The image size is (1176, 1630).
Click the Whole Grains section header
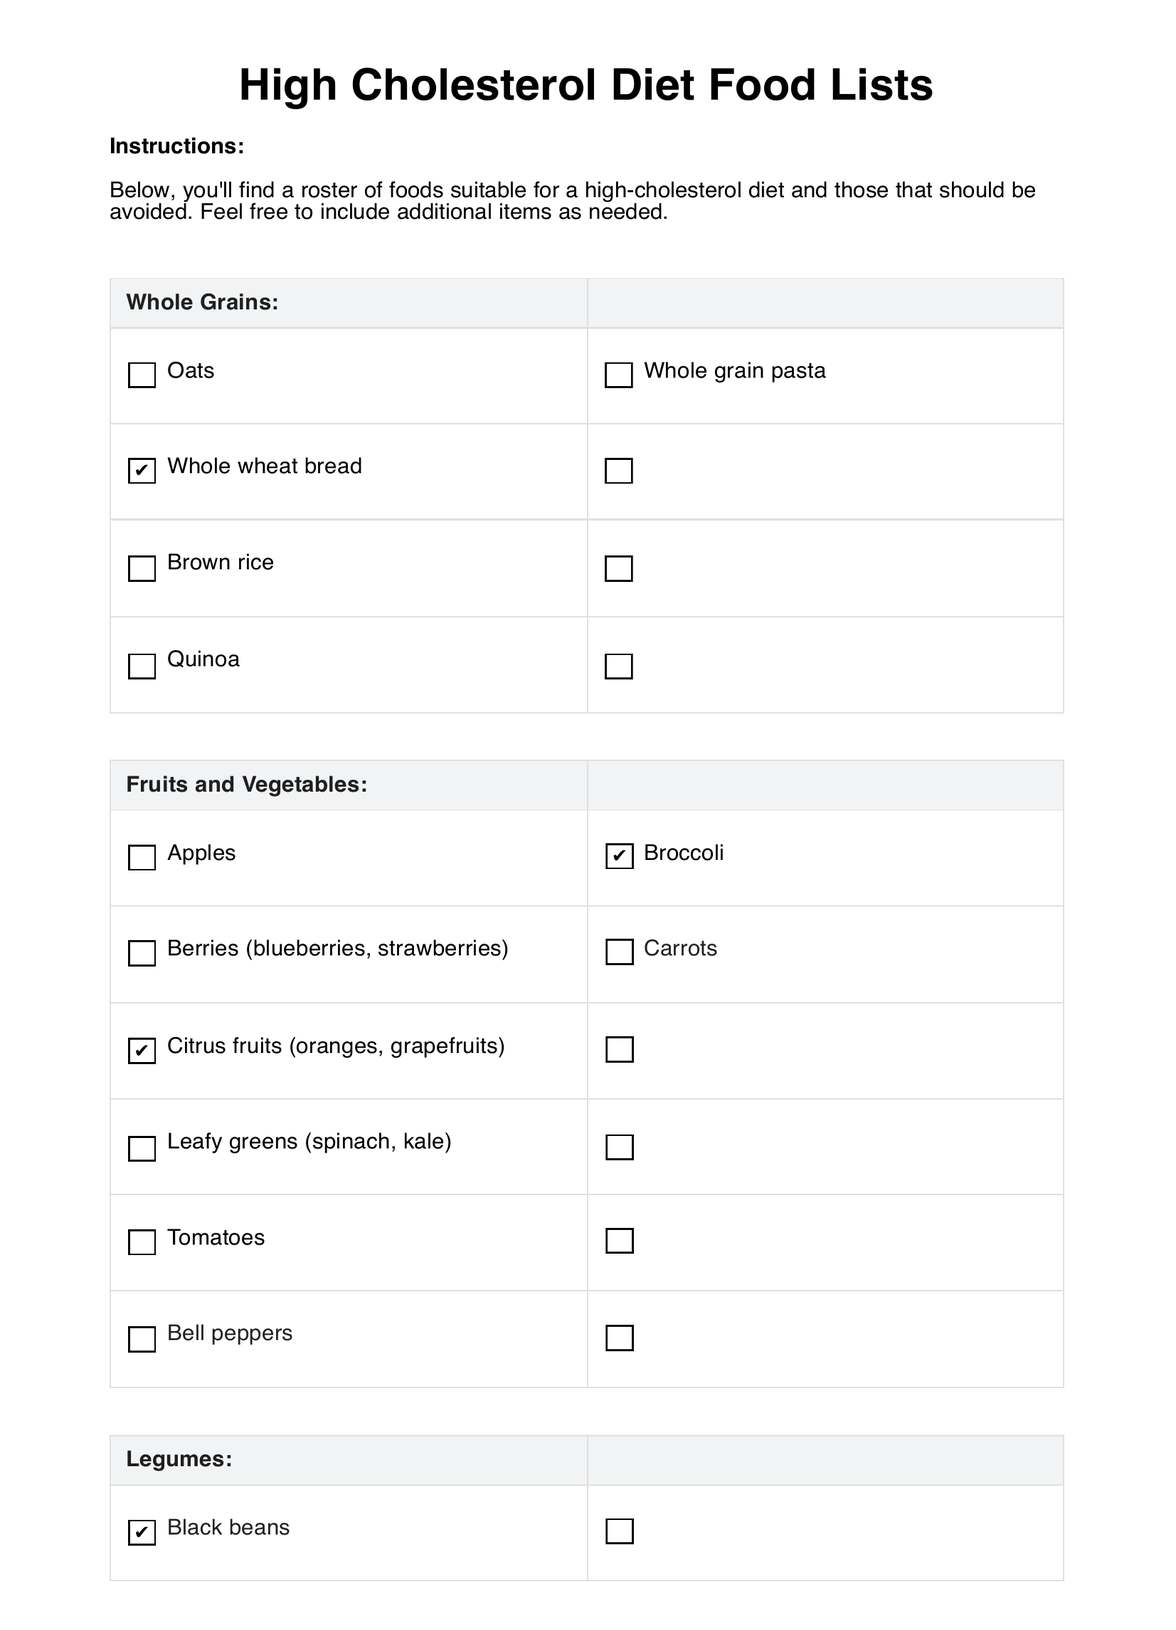pos(203,303)
